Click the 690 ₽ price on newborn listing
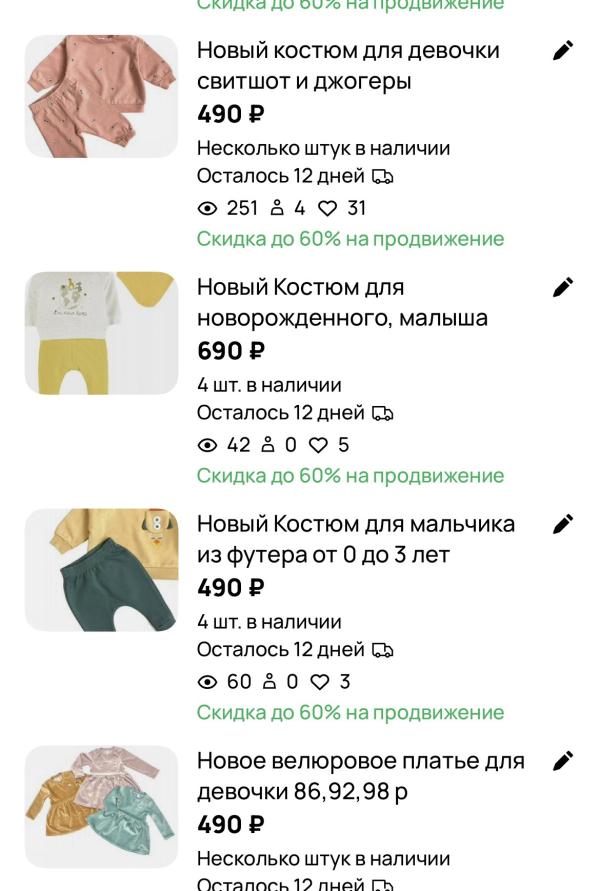Viewport: 600px width, 891px height. (x=224, y=352)
